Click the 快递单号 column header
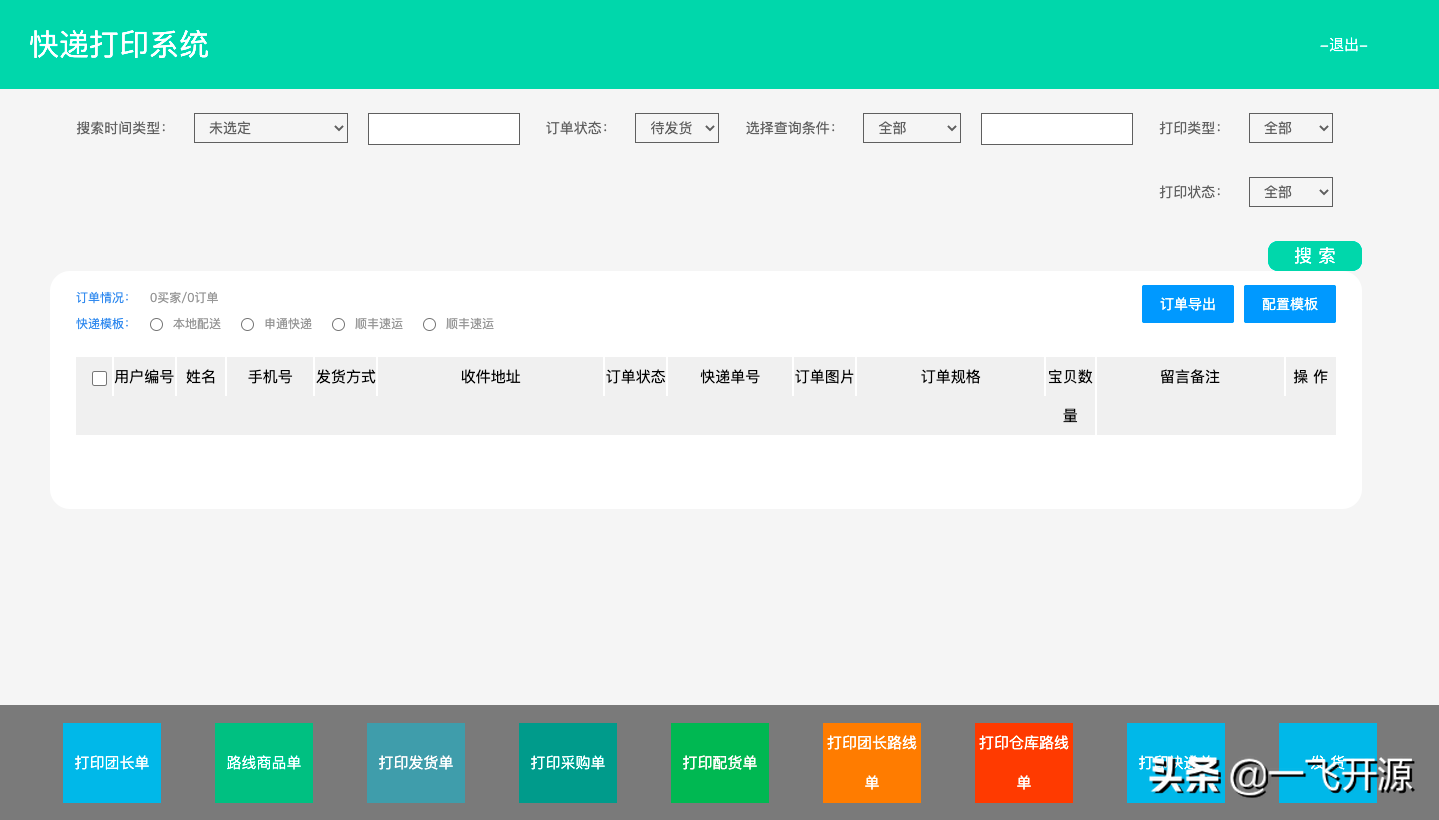 point(730,377)
